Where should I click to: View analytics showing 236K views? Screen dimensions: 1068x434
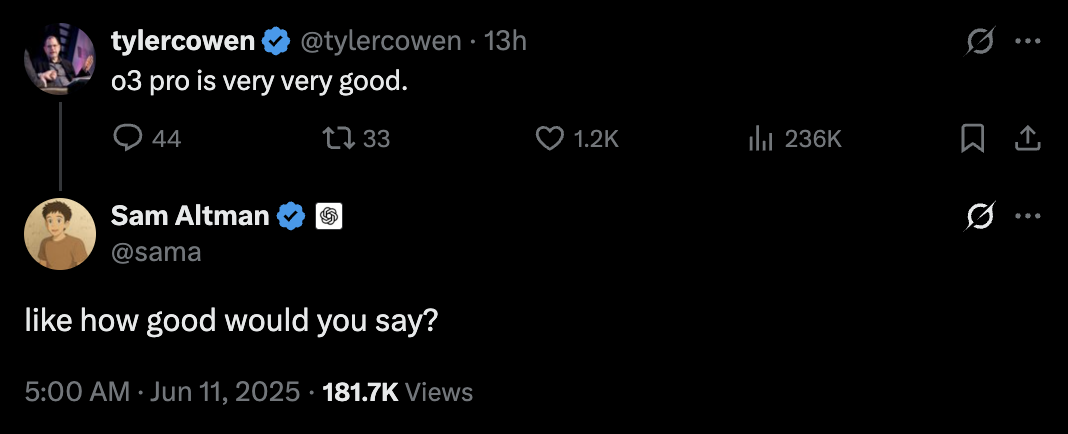795,139
